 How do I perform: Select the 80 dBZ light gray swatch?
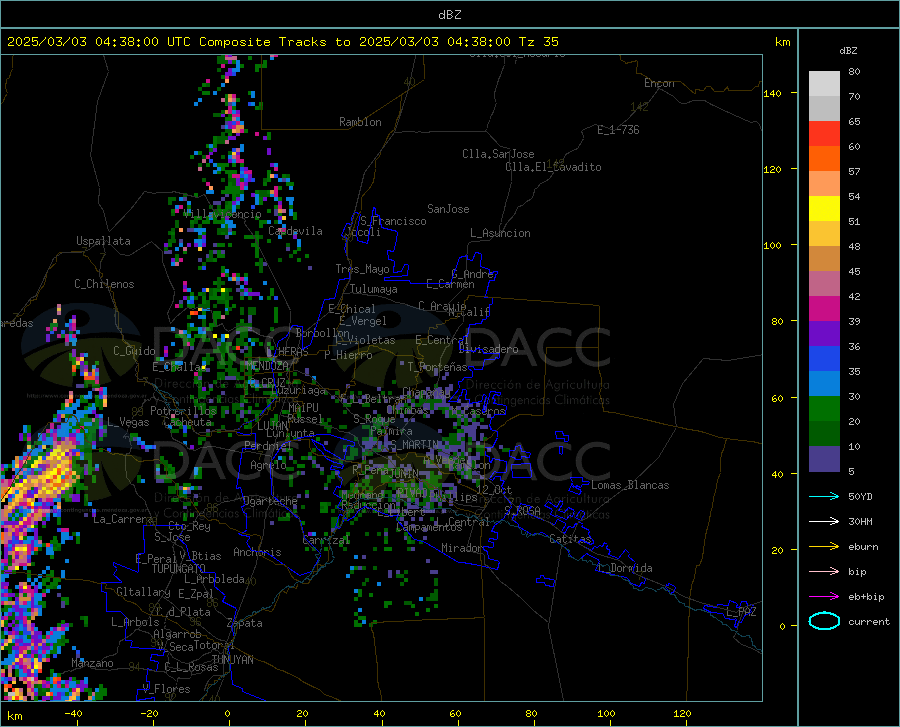pyautogui.click(x=824, y=84)
